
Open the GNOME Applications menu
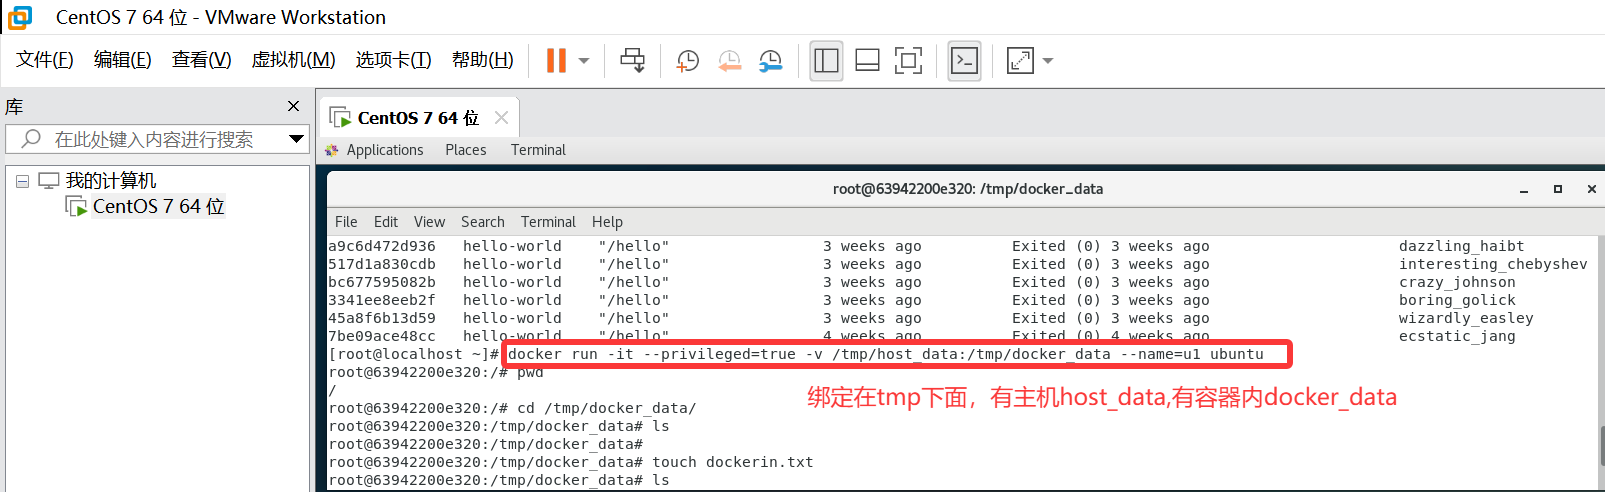385,150
